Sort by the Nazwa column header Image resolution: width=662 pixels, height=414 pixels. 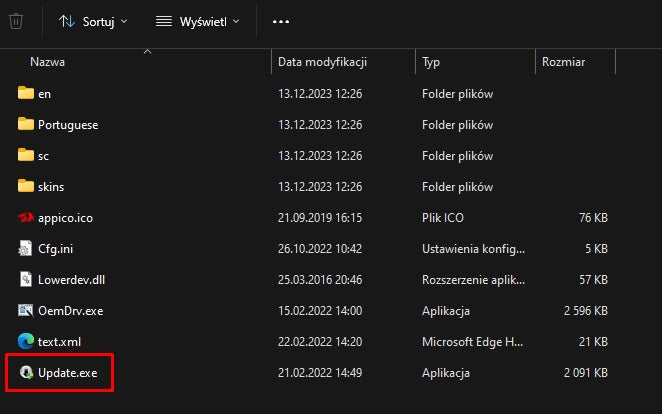click(47, 62)
